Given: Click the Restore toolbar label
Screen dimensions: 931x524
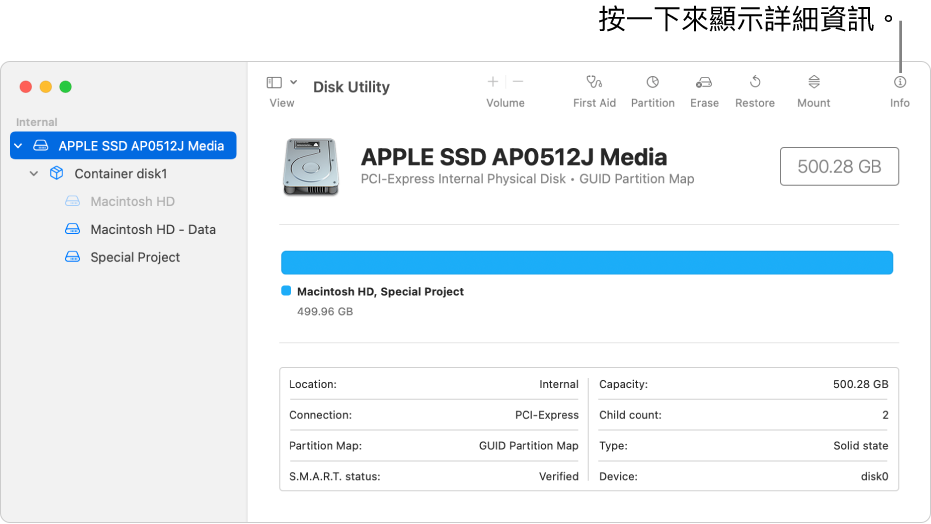Looking at the screenshot, I should [755, 103].
